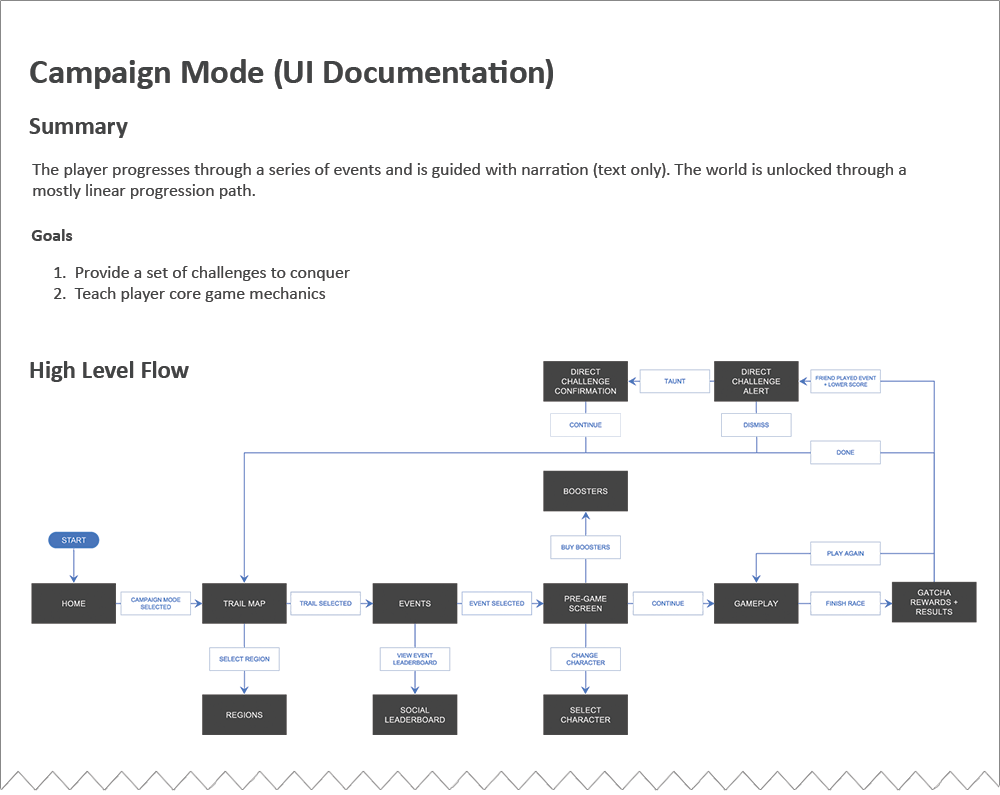Click the summary paragraph about player progression
The height and width of the screenshot is (795, 1000).
(469, 180)
